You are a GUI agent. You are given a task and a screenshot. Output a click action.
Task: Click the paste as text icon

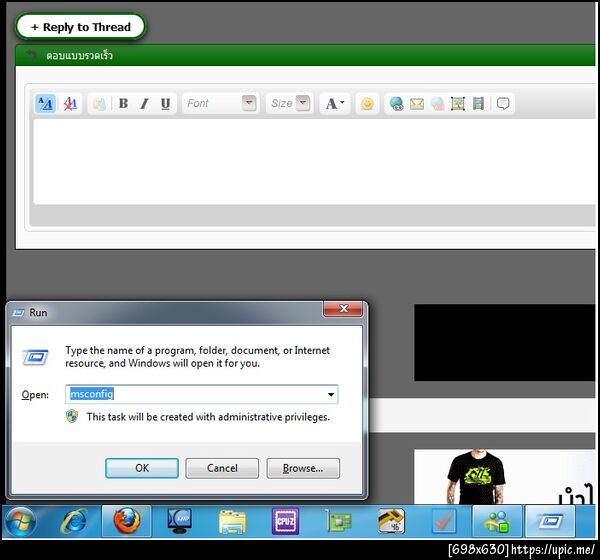click(x=99, y=104)
